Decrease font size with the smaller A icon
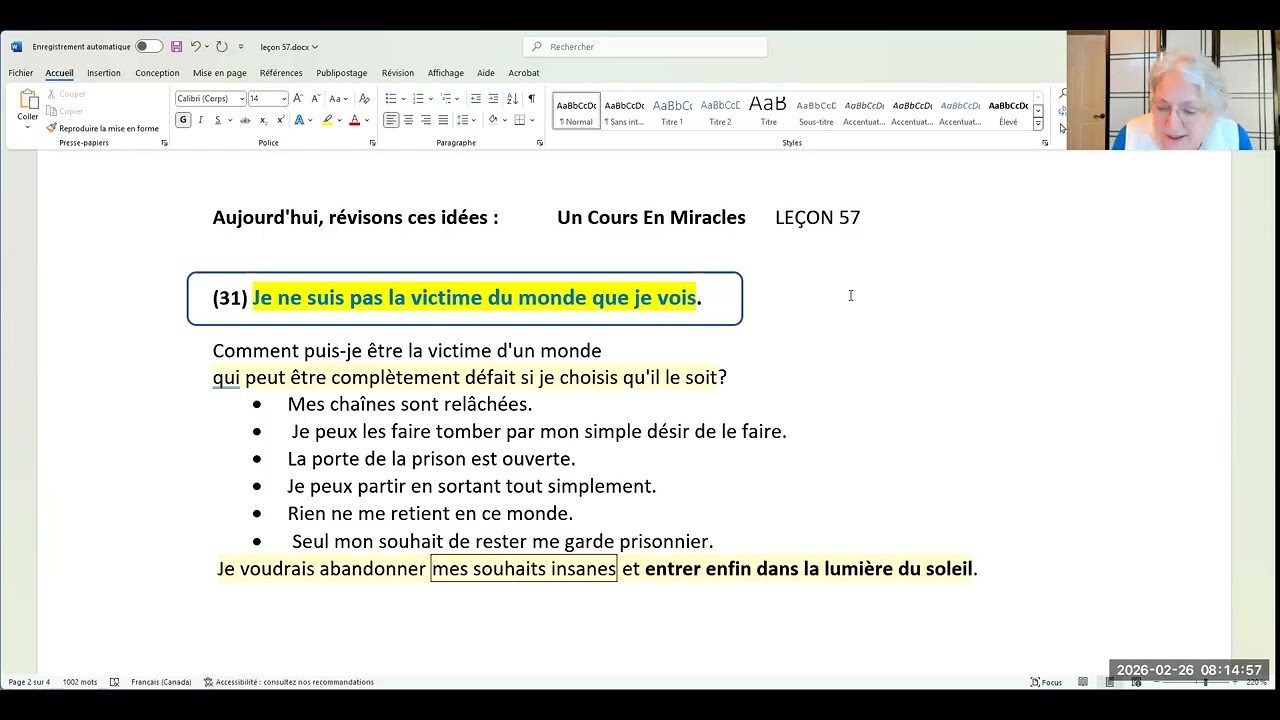Image resolution: width=1280 pixels, height=720 pixels. pyautogui.click(x=315, y=98)
